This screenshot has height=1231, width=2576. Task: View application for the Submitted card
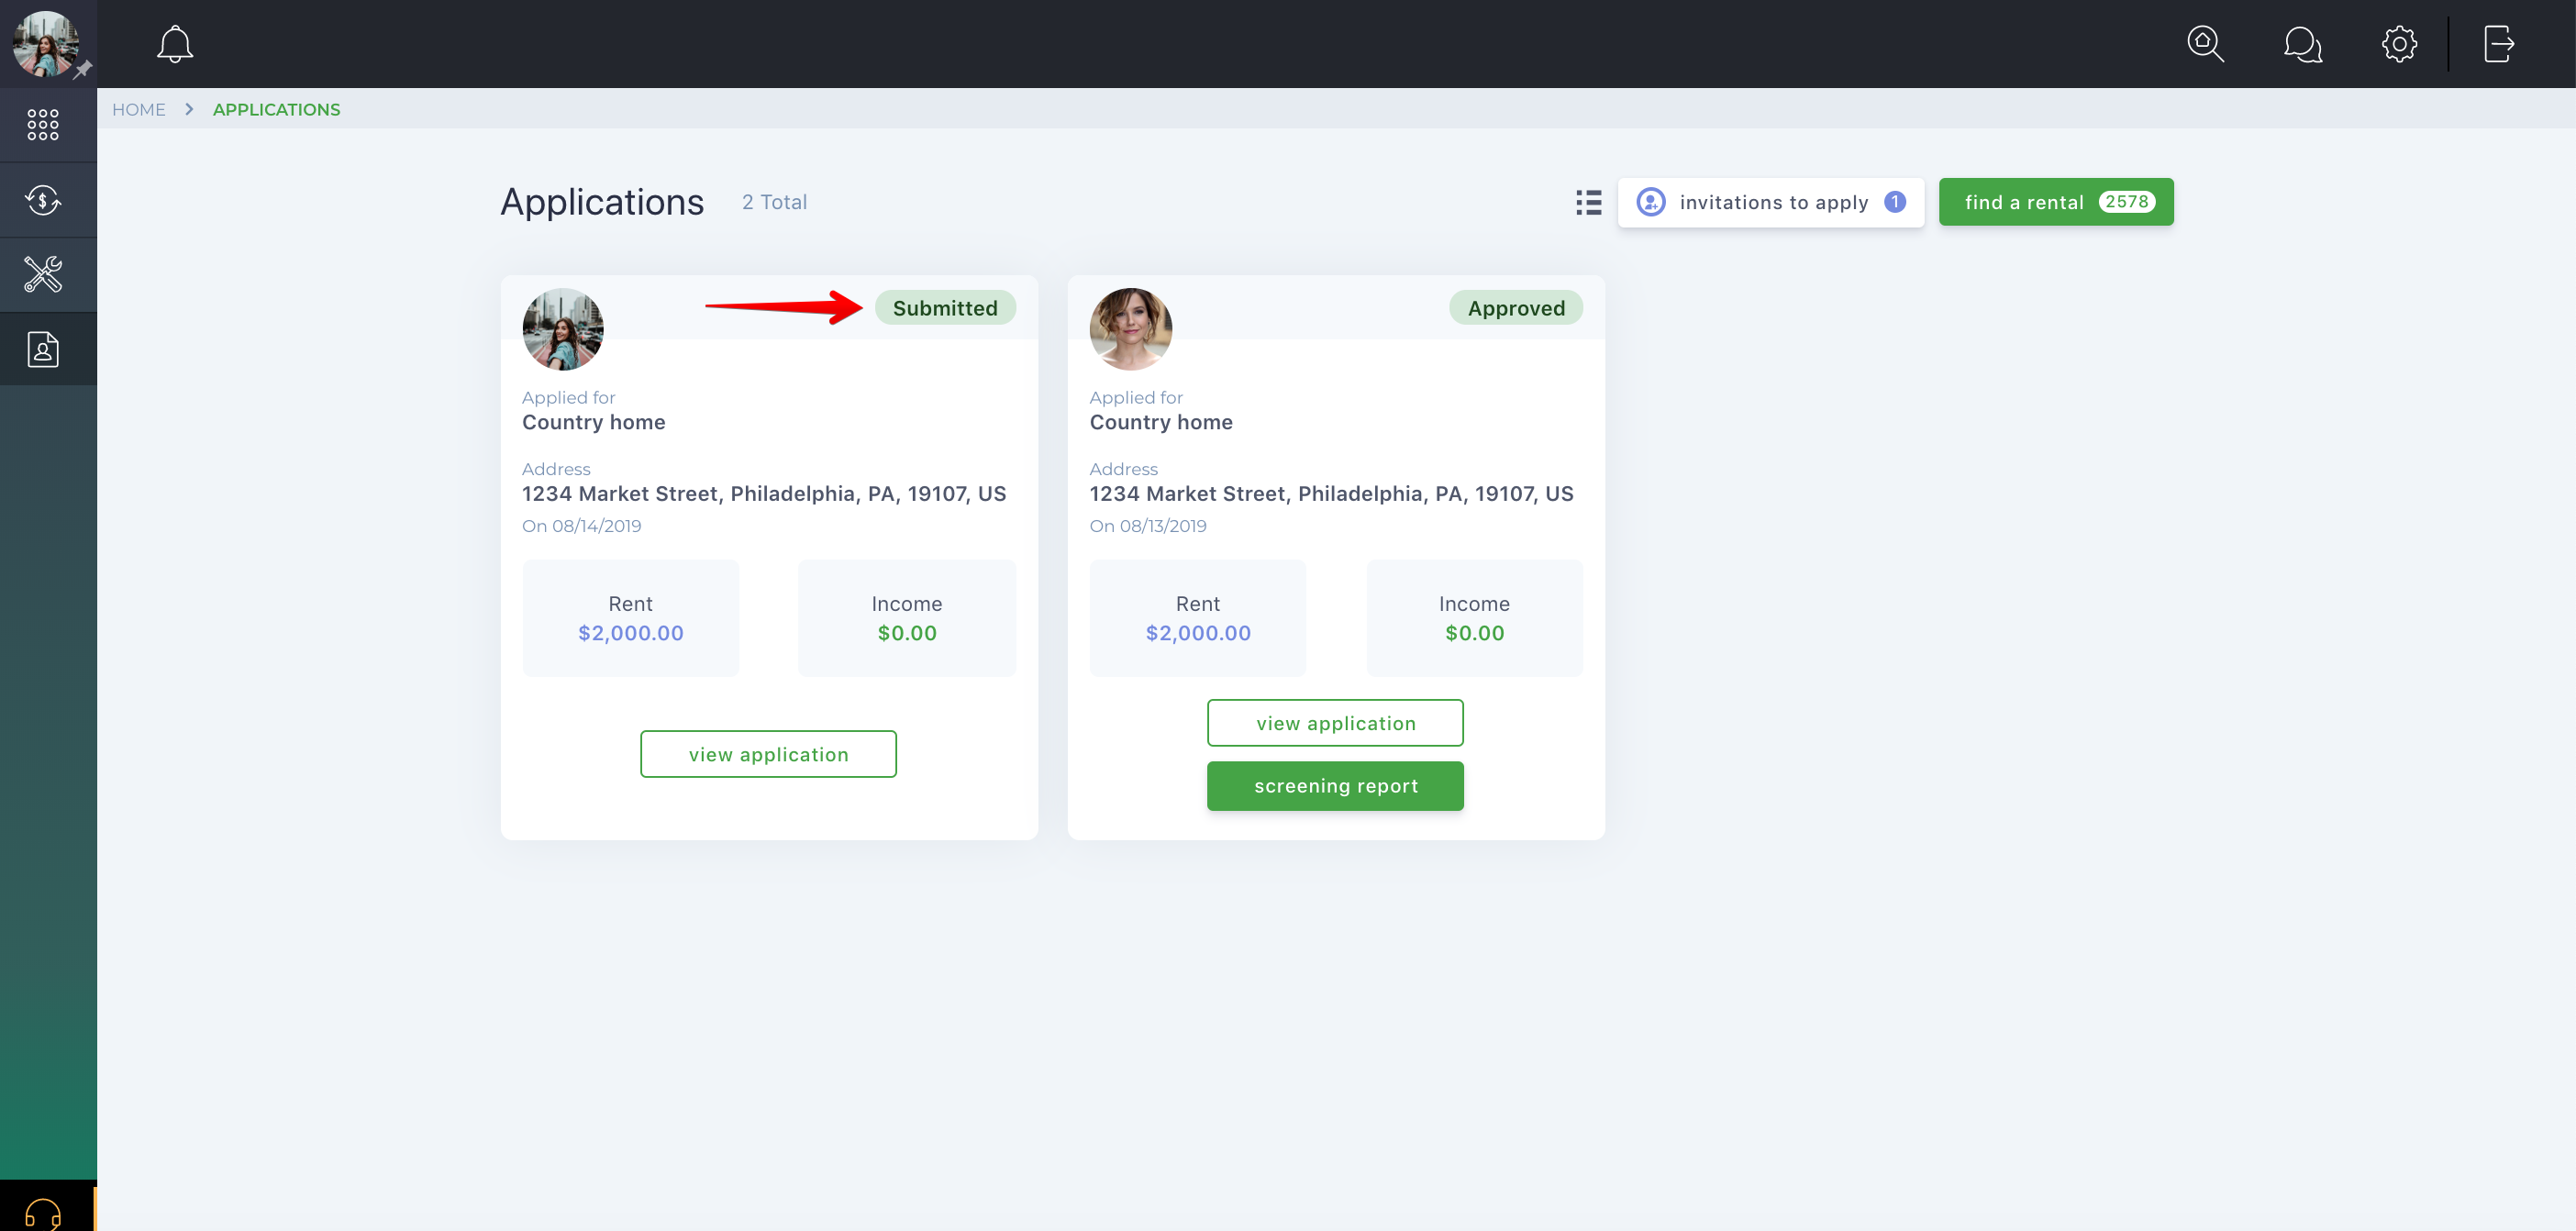(768, 754)
